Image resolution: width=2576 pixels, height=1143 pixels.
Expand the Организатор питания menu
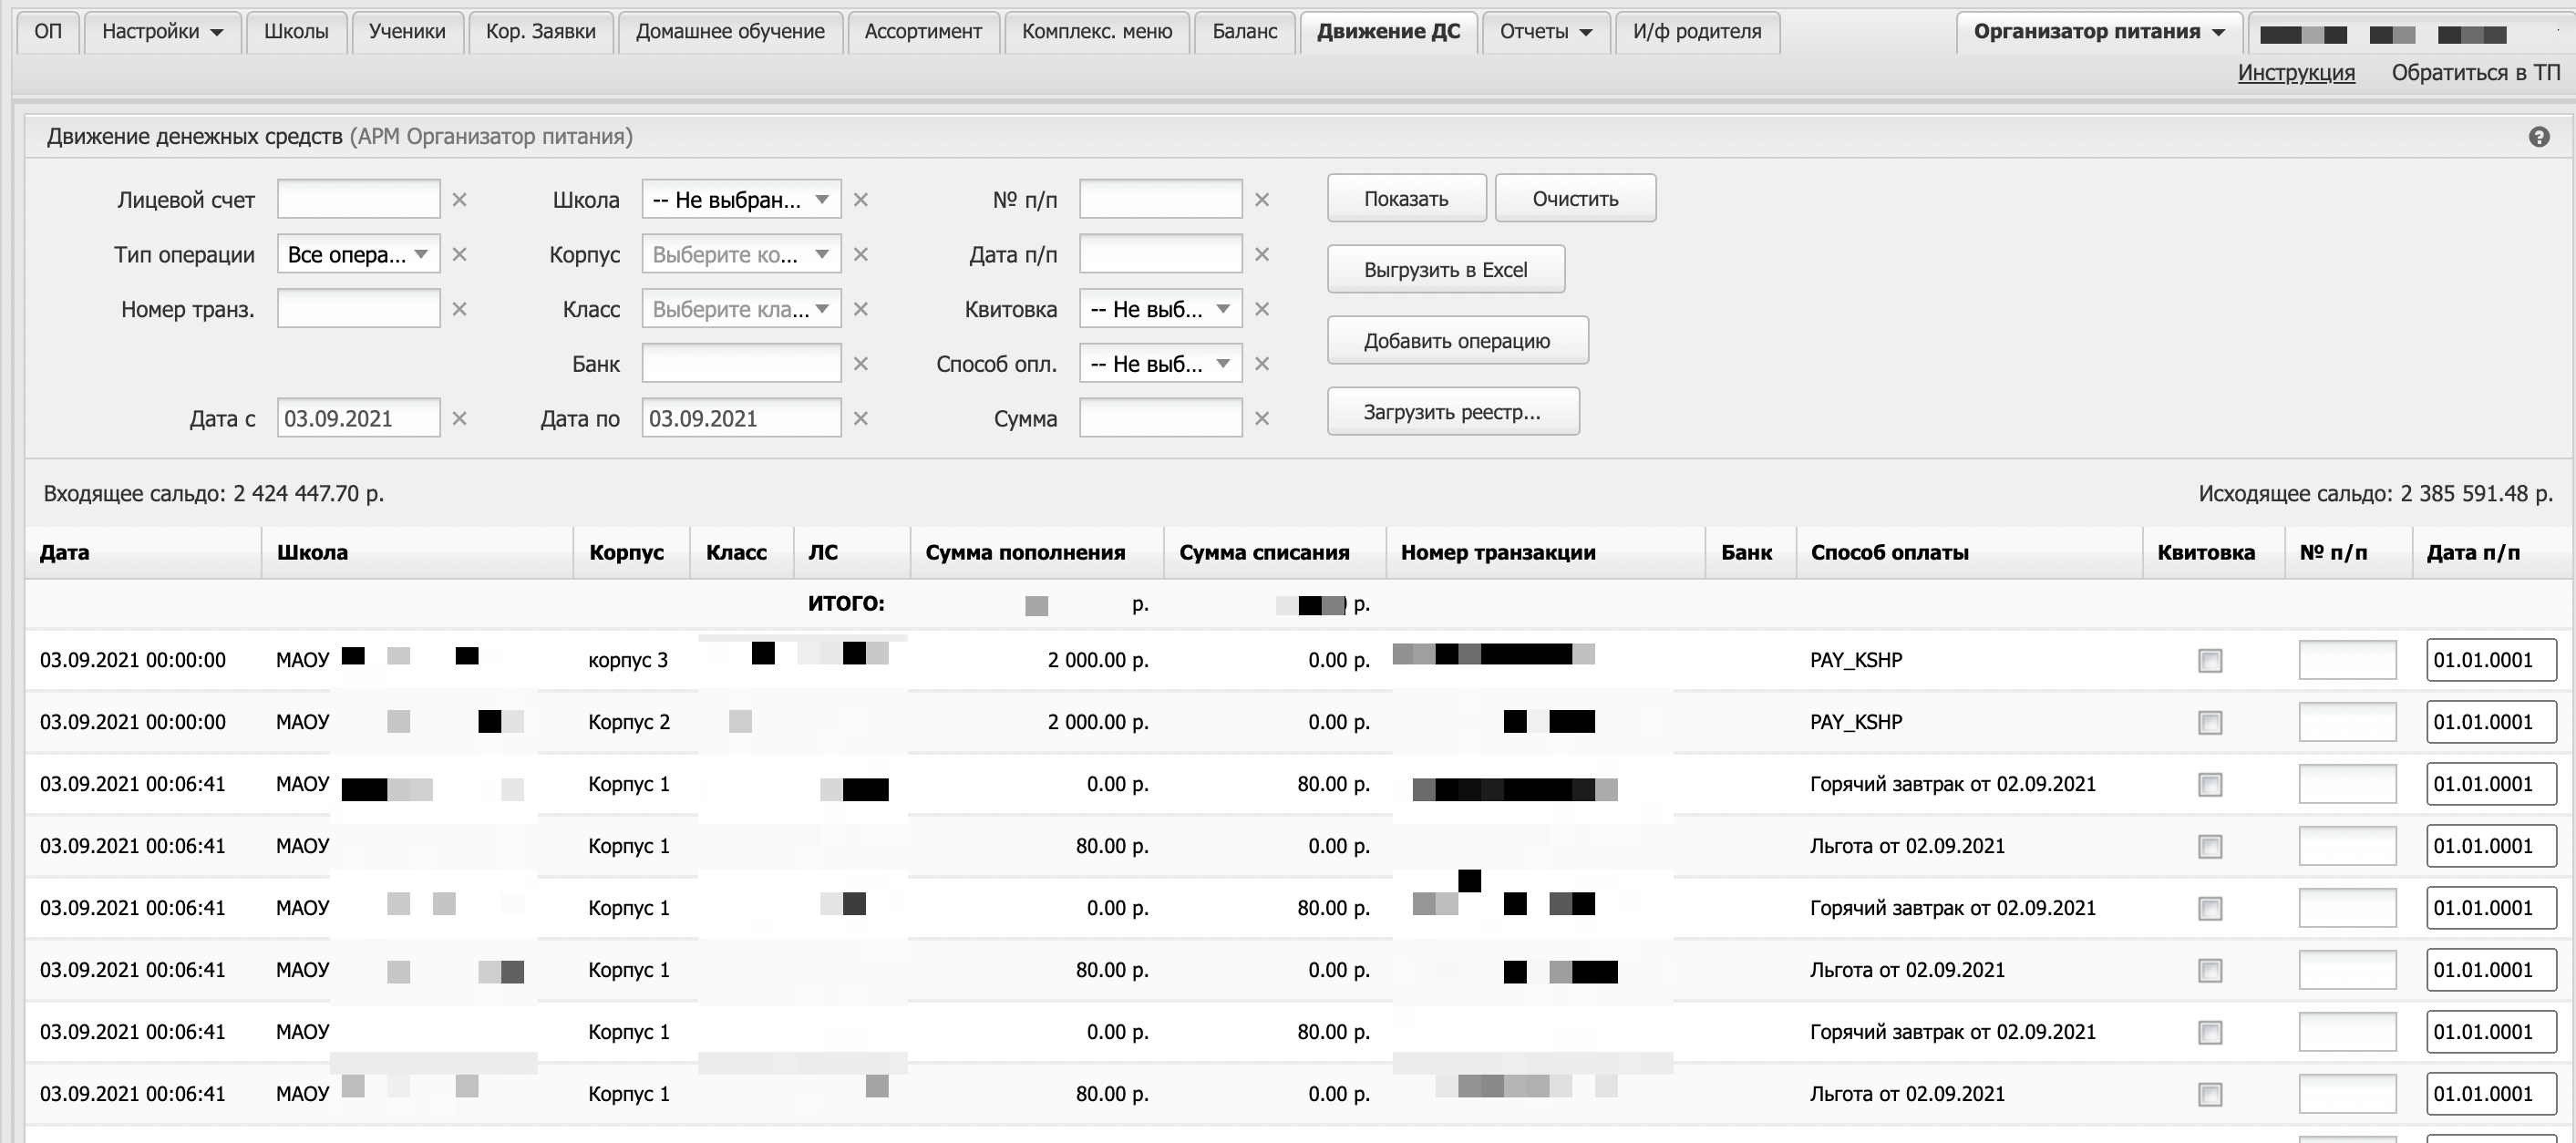(x=2099, y=32)
